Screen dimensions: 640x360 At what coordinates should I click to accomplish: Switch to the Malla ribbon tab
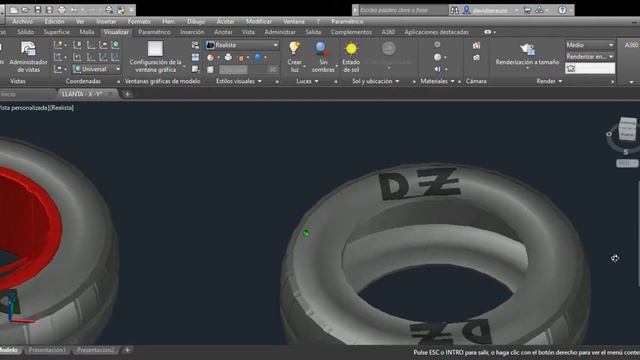pyautogui.click(x=87, y=32)
